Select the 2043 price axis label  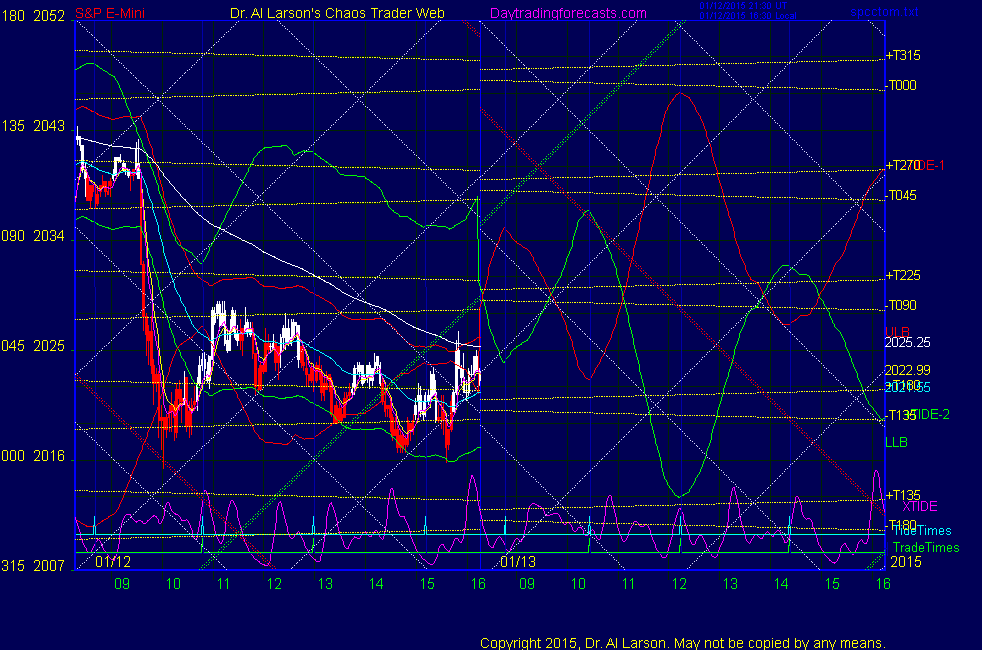coord(49,127)
